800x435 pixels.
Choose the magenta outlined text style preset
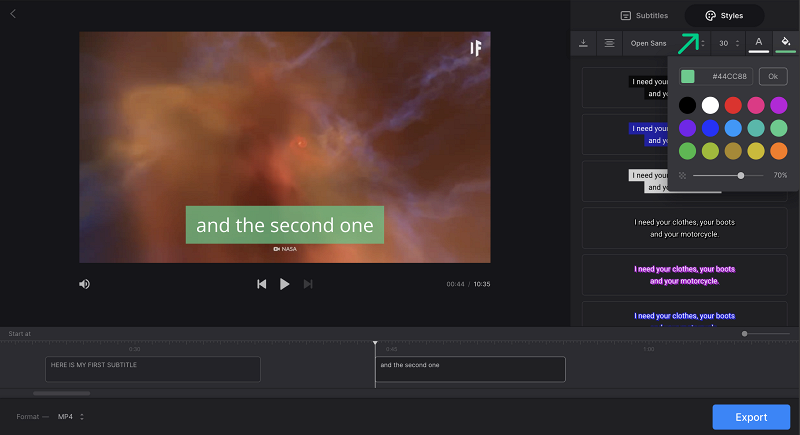685,275
